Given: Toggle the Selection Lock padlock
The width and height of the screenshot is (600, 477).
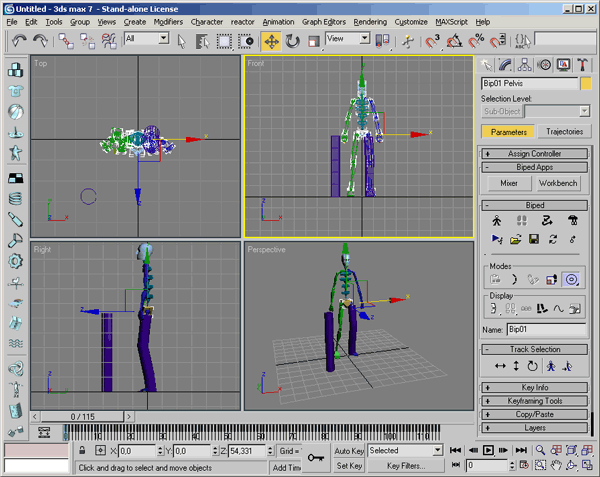Looking at the screenshot, I should [82, 451].
